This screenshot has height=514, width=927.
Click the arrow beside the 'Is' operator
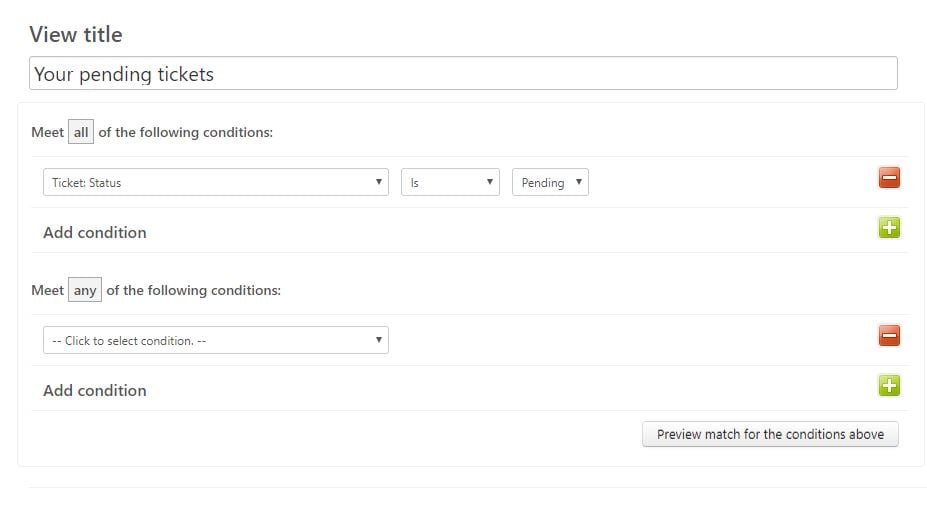coord(490,182)
